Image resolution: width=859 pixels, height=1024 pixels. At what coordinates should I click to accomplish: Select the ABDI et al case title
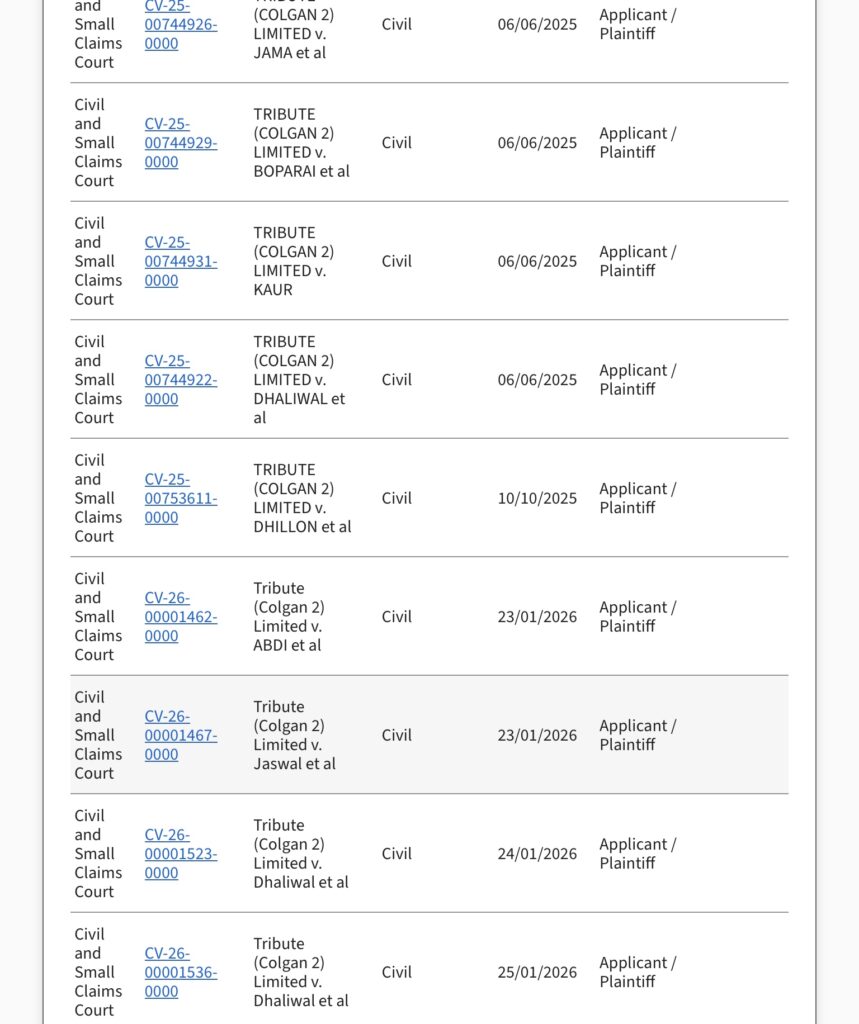(289, 616)
